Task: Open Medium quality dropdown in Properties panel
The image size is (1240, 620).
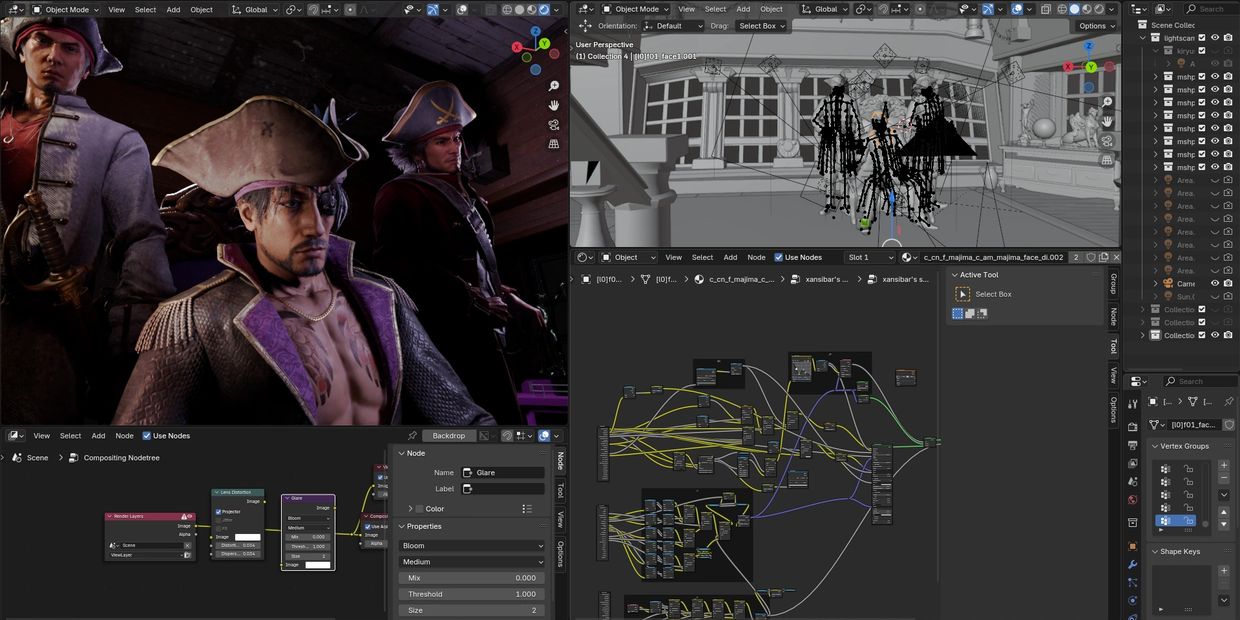Action: [472, 562]
